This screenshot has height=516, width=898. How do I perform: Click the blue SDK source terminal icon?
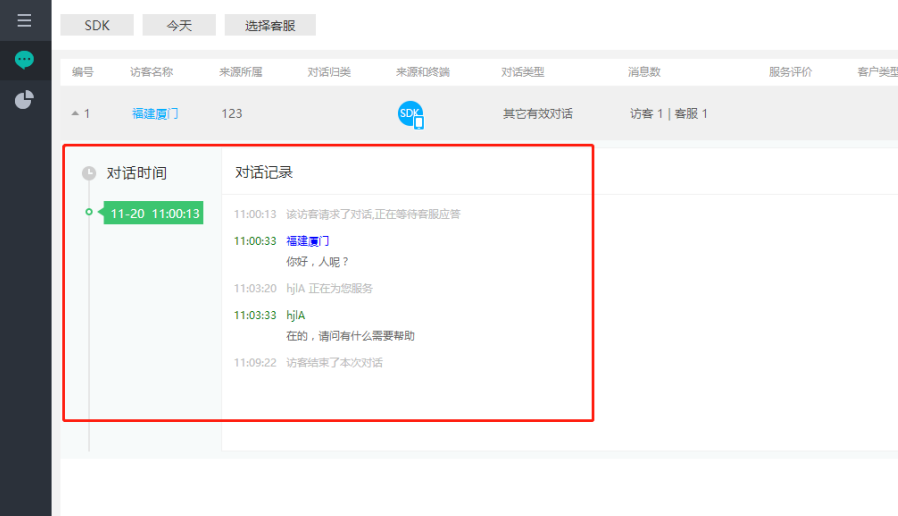pyautogui.click(x=411, y=114)
